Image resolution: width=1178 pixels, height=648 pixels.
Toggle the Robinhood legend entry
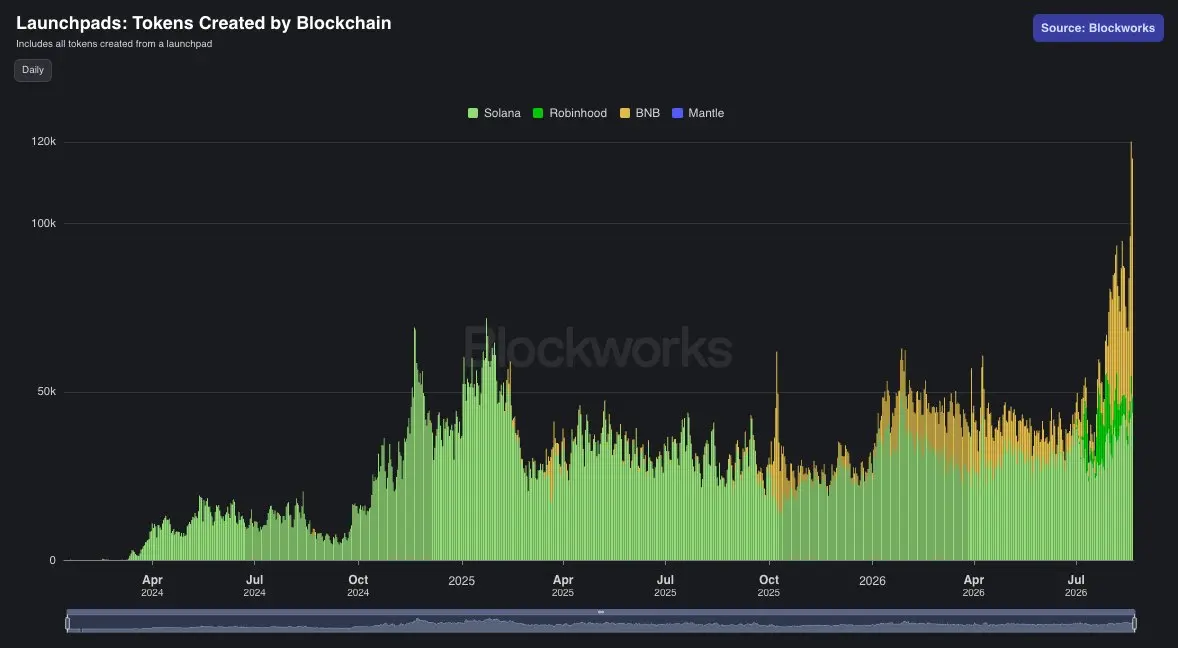pyautogui.click(x=569, y=113)
